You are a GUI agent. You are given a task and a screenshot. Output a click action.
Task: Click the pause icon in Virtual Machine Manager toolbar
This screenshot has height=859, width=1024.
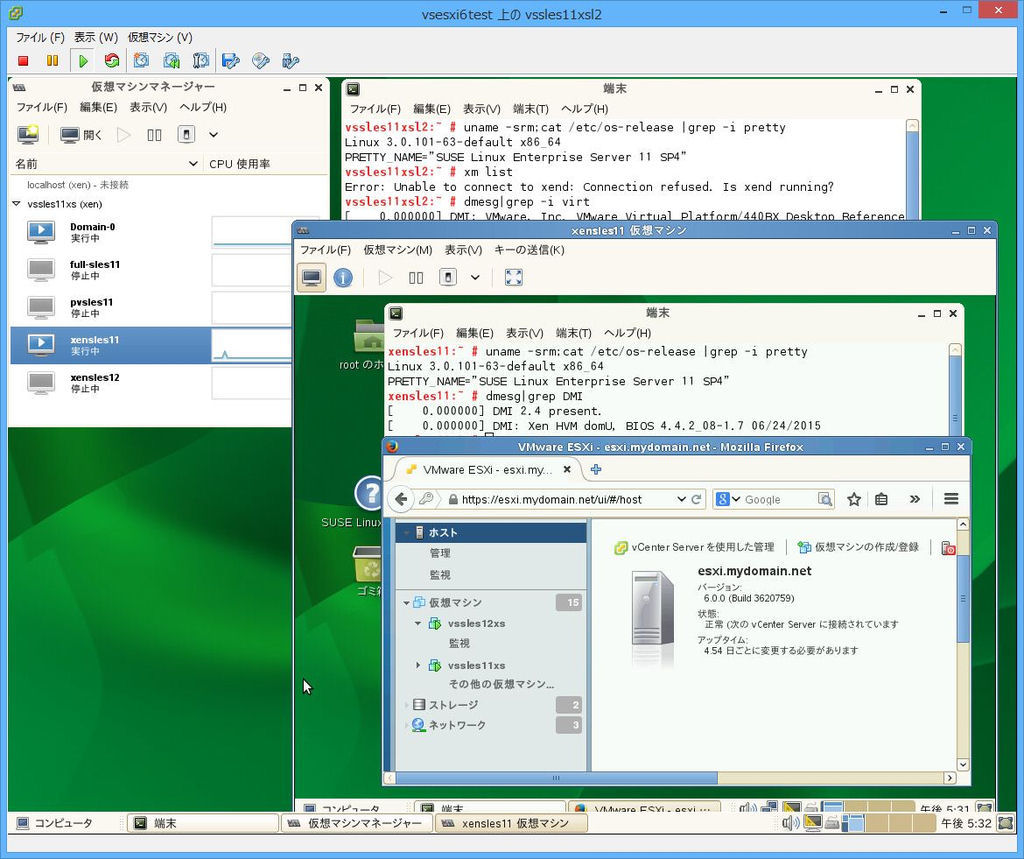(x=154, y=135)
